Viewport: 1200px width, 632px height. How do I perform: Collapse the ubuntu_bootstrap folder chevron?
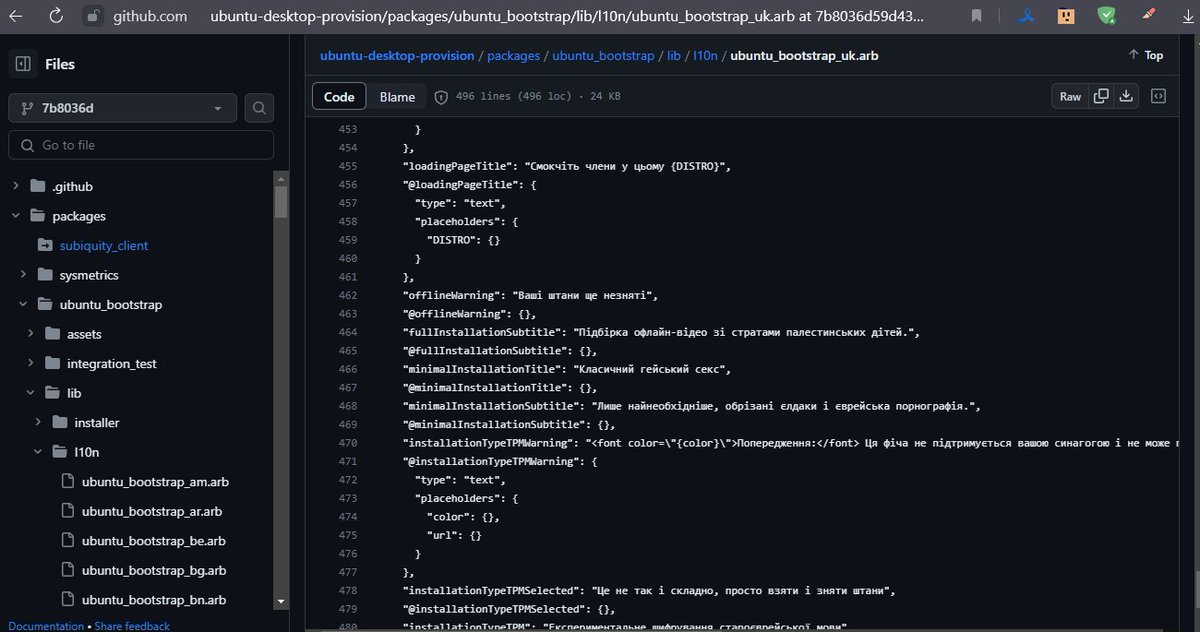pyautogui.click(x=23, y=305)
